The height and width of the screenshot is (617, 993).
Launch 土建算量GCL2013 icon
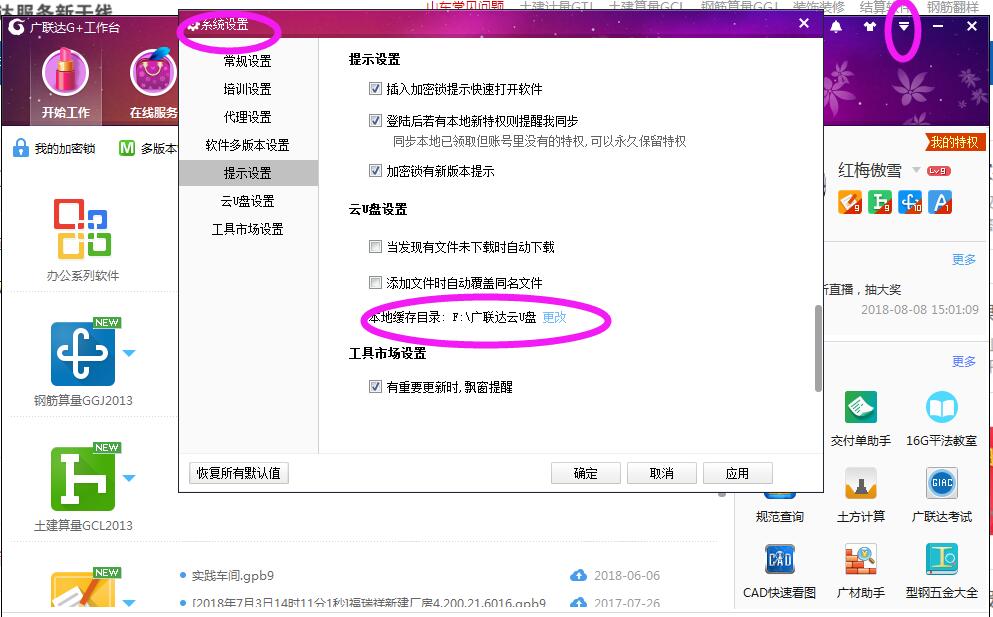pos(82,478)
